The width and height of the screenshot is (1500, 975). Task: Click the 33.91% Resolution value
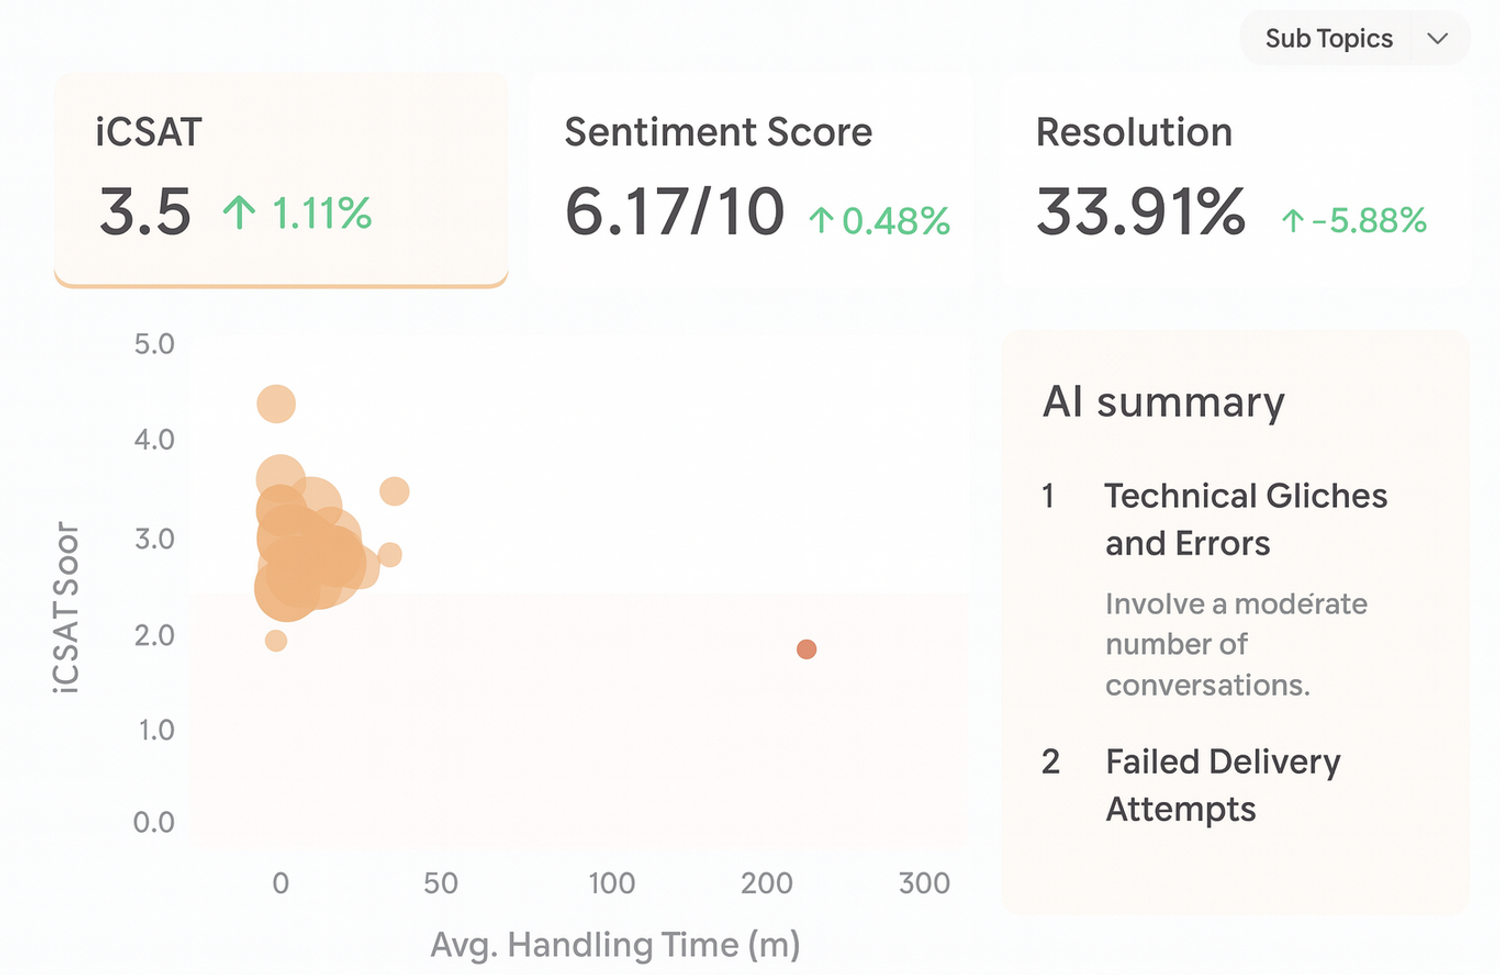pos(1141,212)
